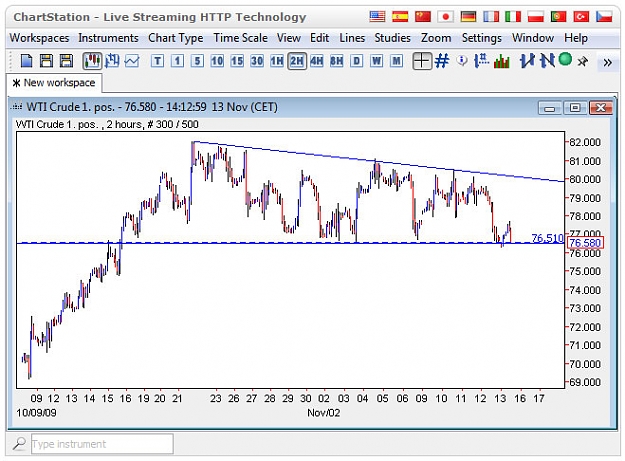
Task: Click the green circle status icon
Action: pos(565,59)
